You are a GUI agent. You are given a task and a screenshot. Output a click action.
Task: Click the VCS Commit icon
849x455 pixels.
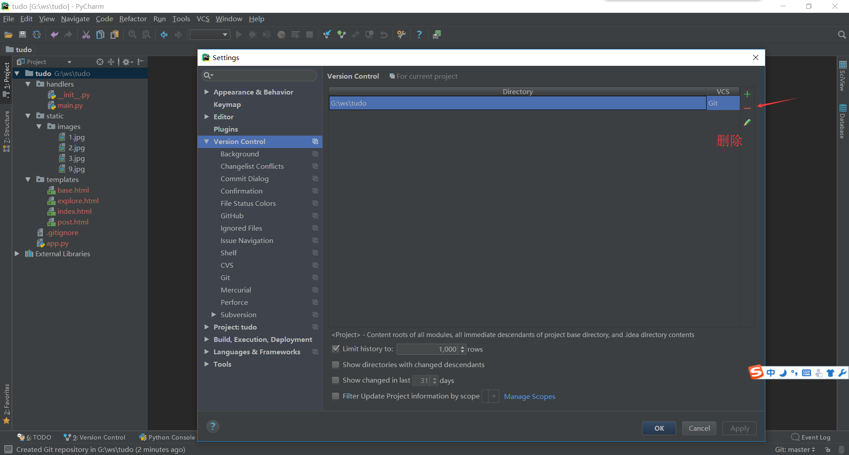(341, 35)
